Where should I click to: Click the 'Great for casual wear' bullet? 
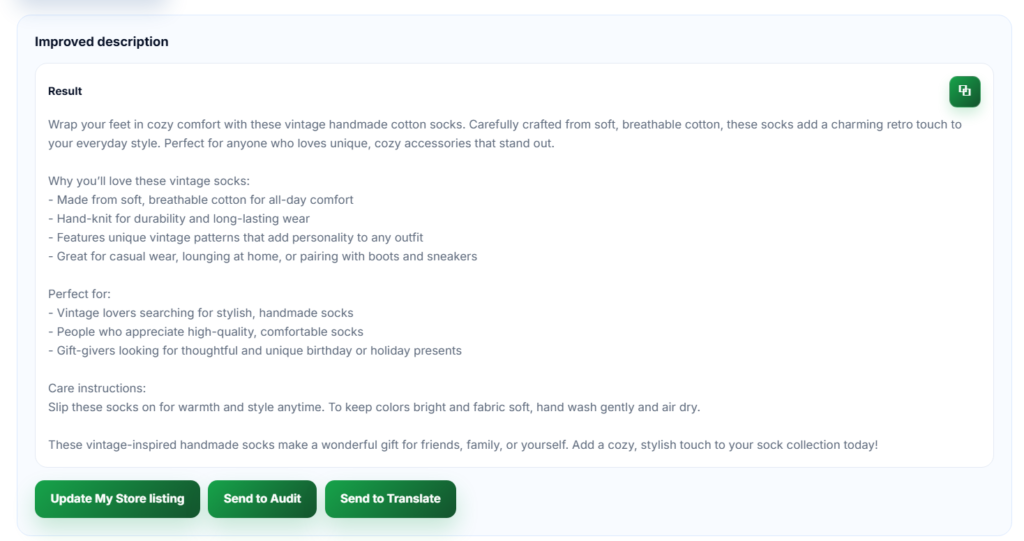pos(263,257)
